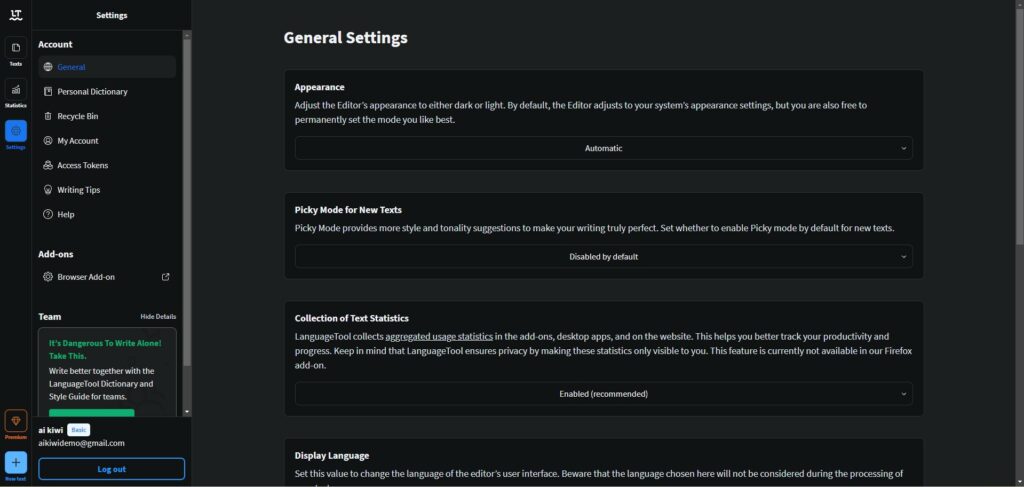This screenshot has width=1024, height=487.
Task: Click the Premium diamond icon
Action: point(16,421)
